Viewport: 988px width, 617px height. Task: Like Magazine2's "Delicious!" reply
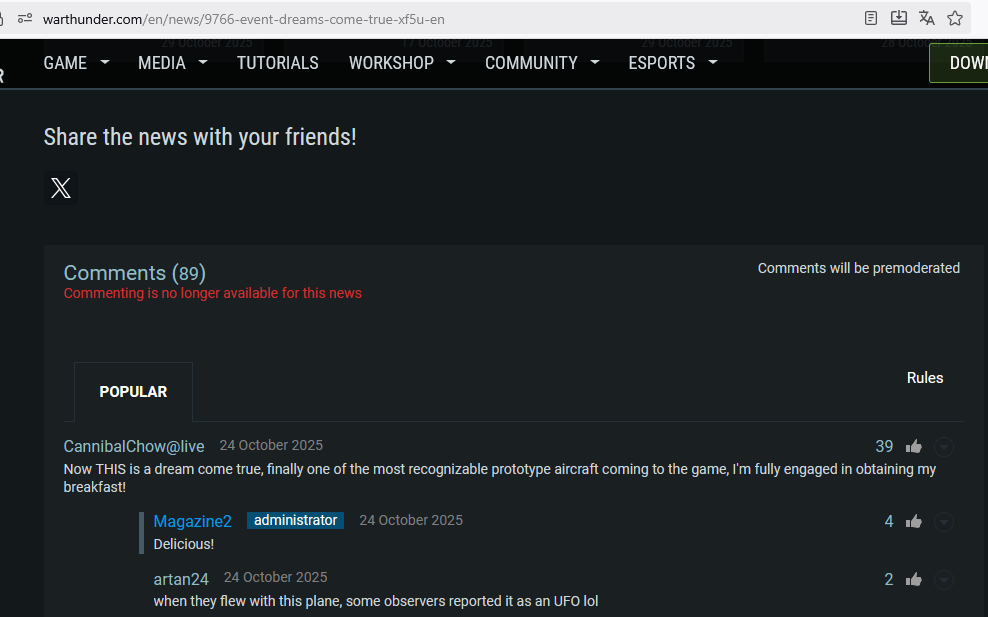[914, 522]
